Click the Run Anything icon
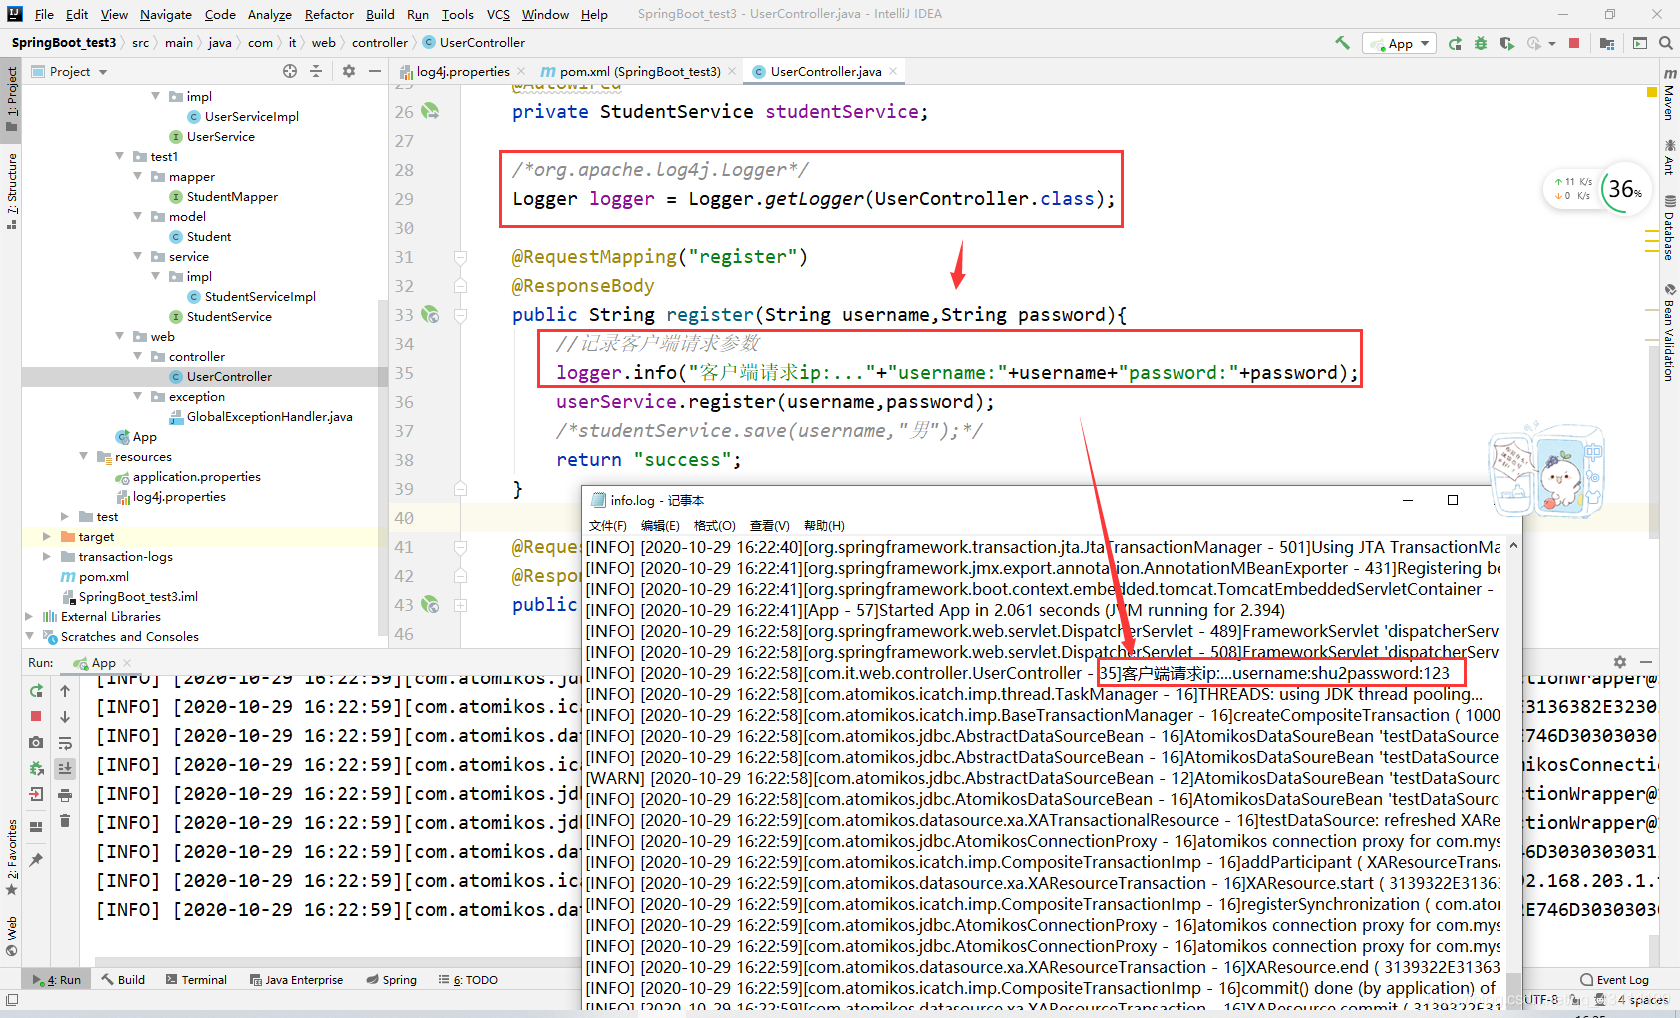 1640,43
